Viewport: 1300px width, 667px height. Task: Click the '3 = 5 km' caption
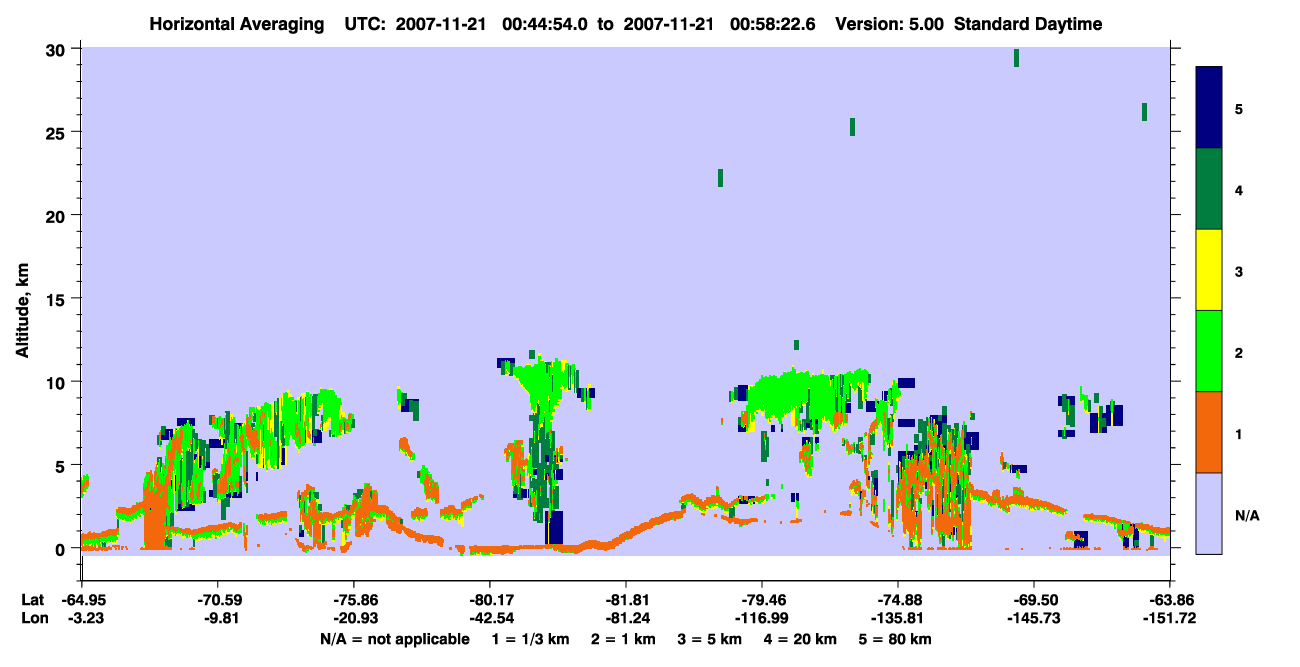(x=709, y=638)
